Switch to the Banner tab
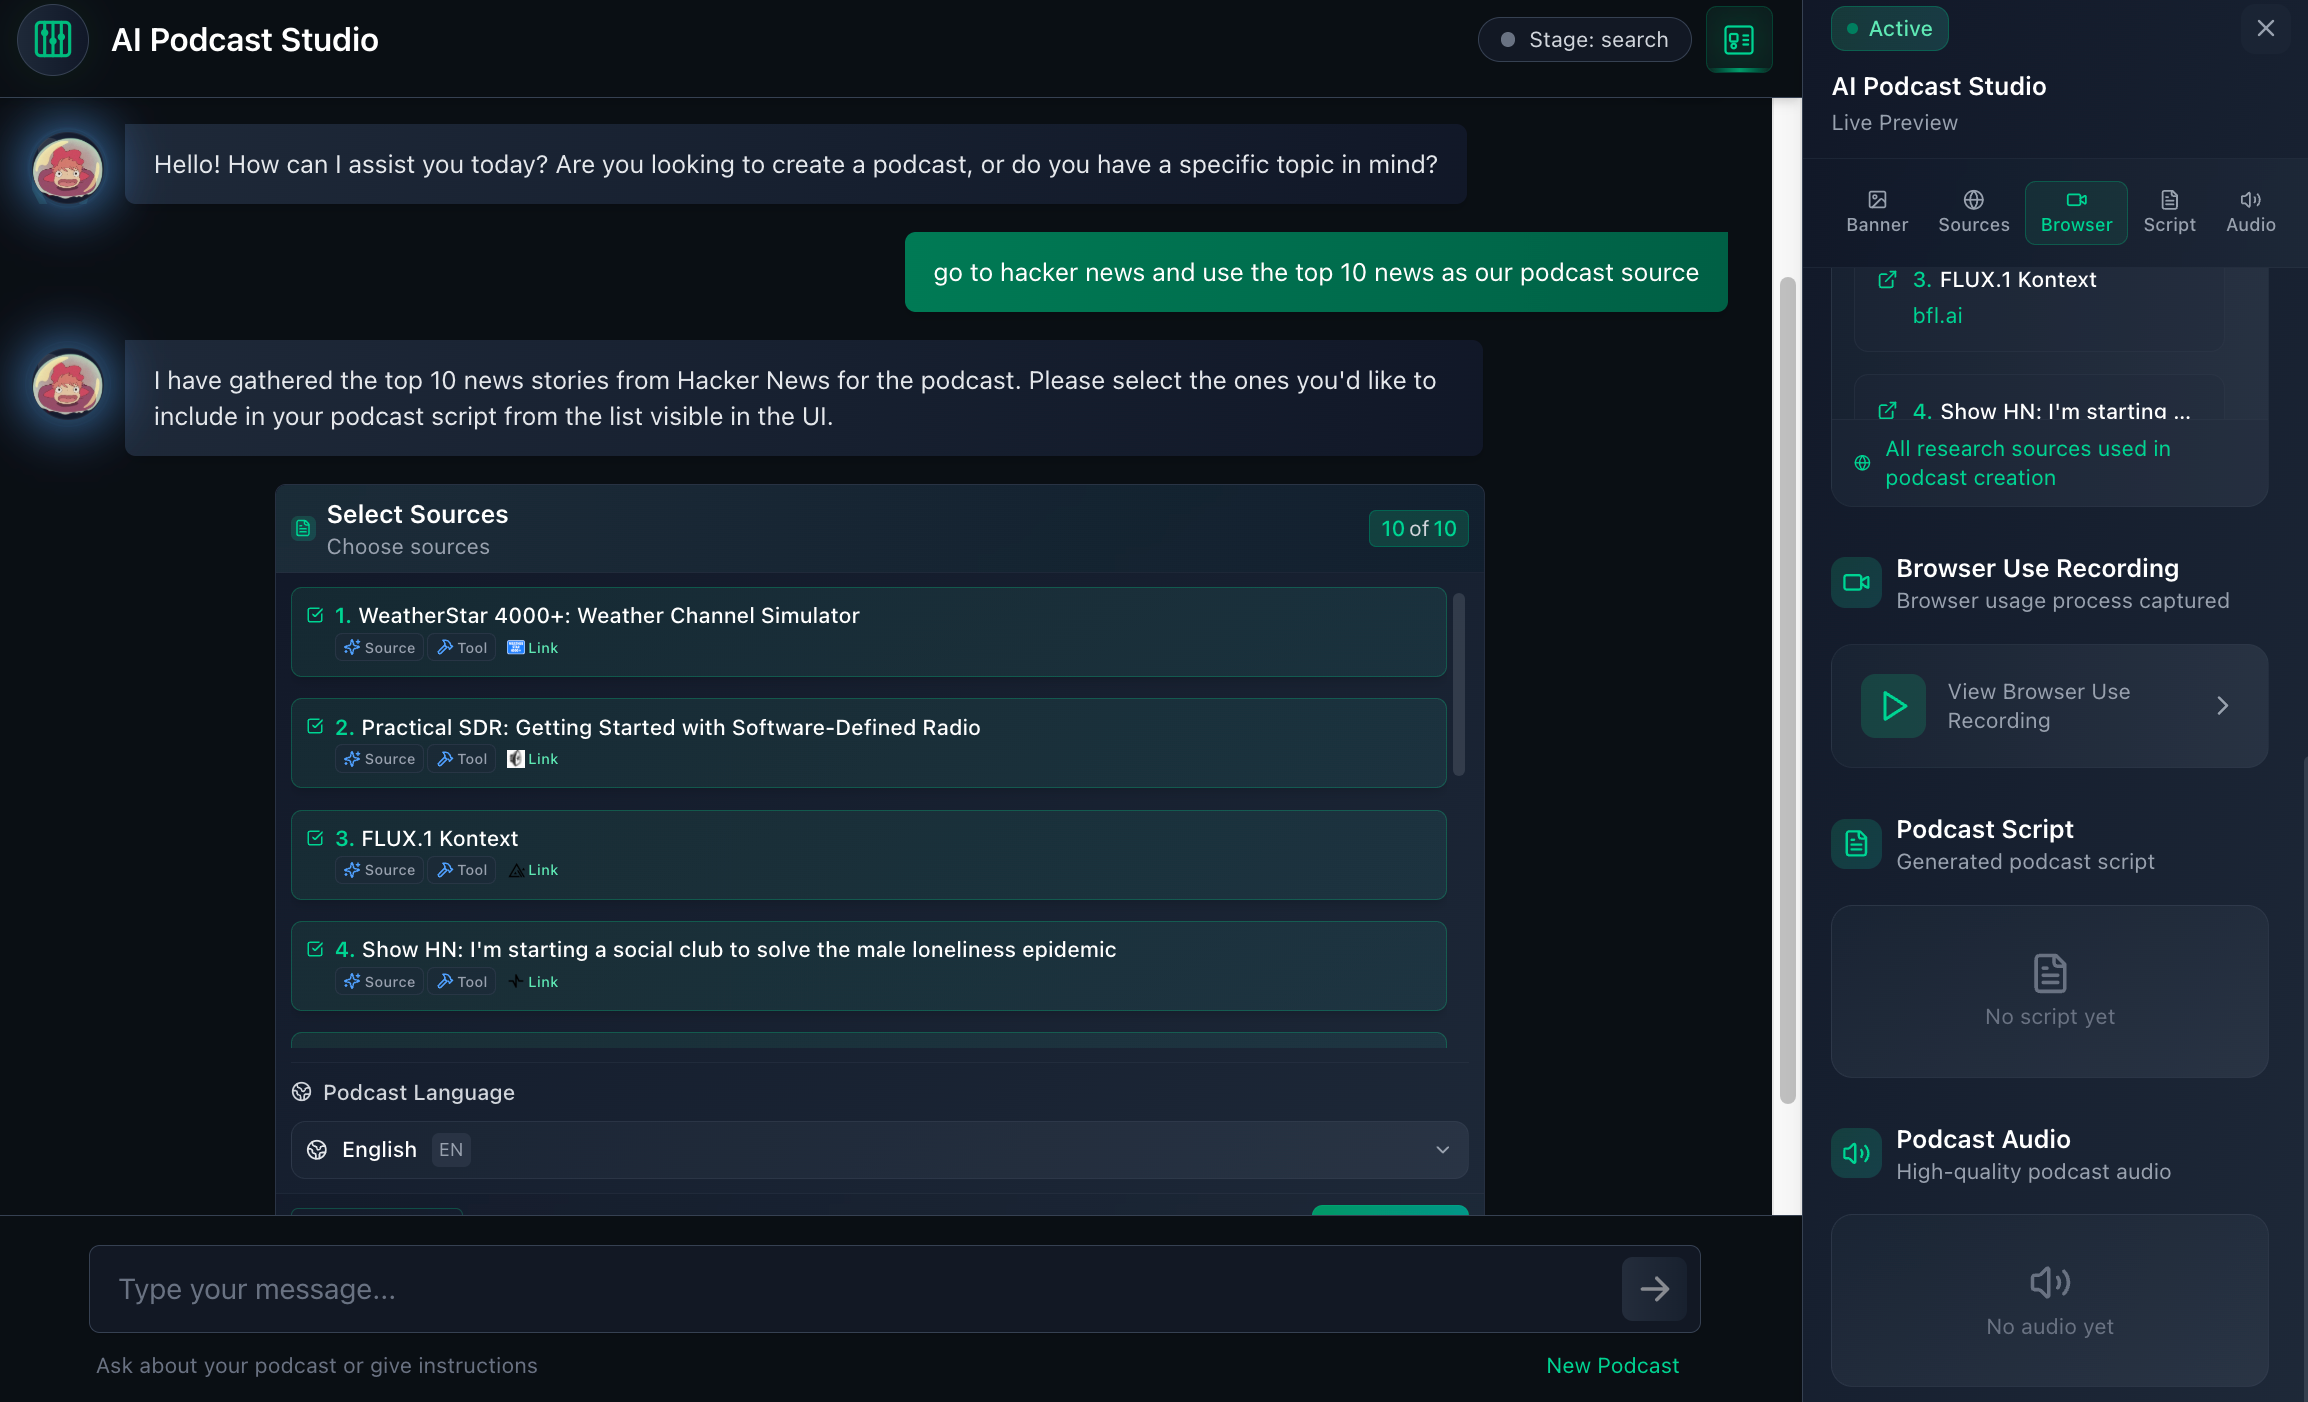This screenshot has height=1402, width=2308. (1877, 212)
